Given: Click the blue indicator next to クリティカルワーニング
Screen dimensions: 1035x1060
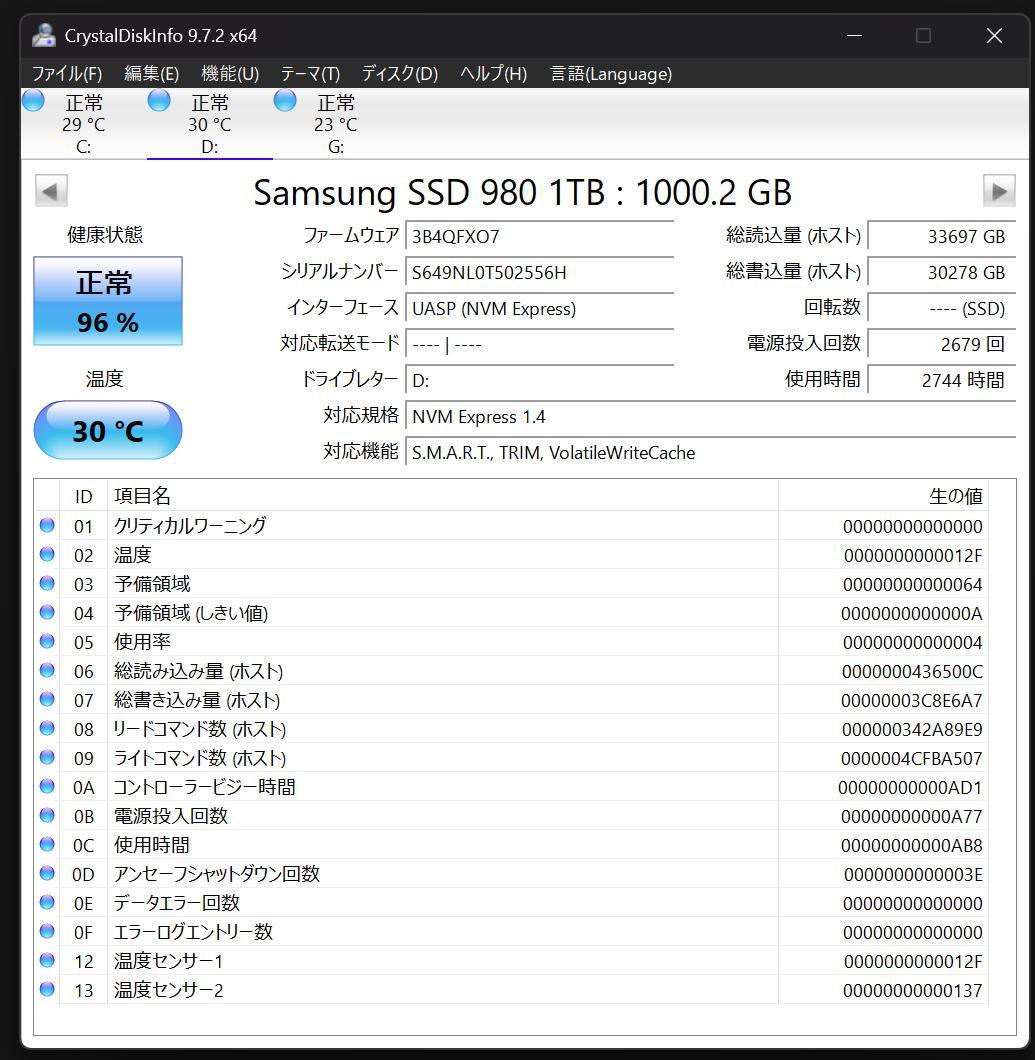Looking at the screenshot, I should click(x=46, y=526).
